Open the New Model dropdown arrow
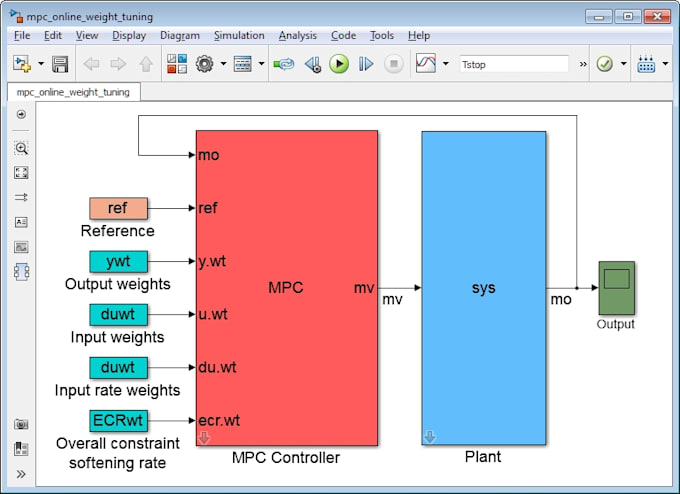 pos(41,64)
